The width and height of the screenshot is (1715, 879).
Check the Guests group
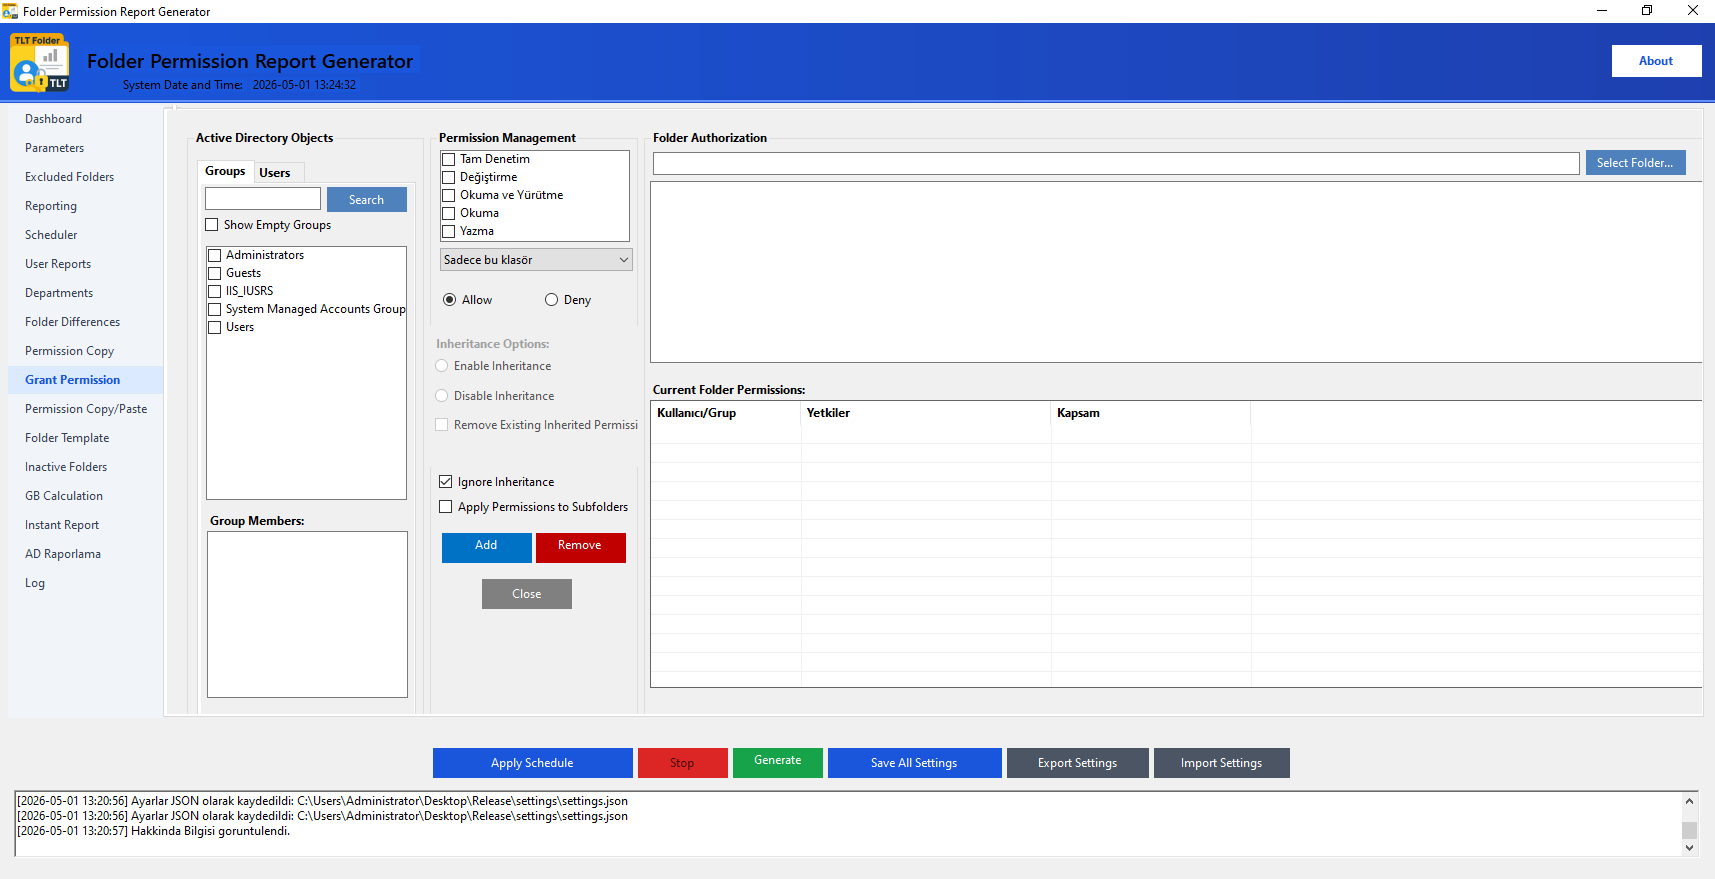click(x=214, y=273)
